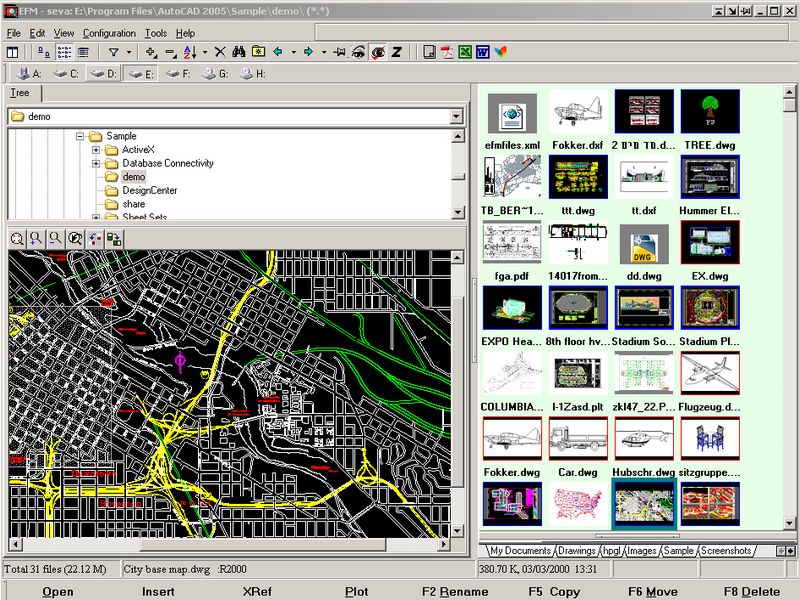Click the F2 Rename button
This screenshot has width=800, height=600.
[x=455, y=591]
